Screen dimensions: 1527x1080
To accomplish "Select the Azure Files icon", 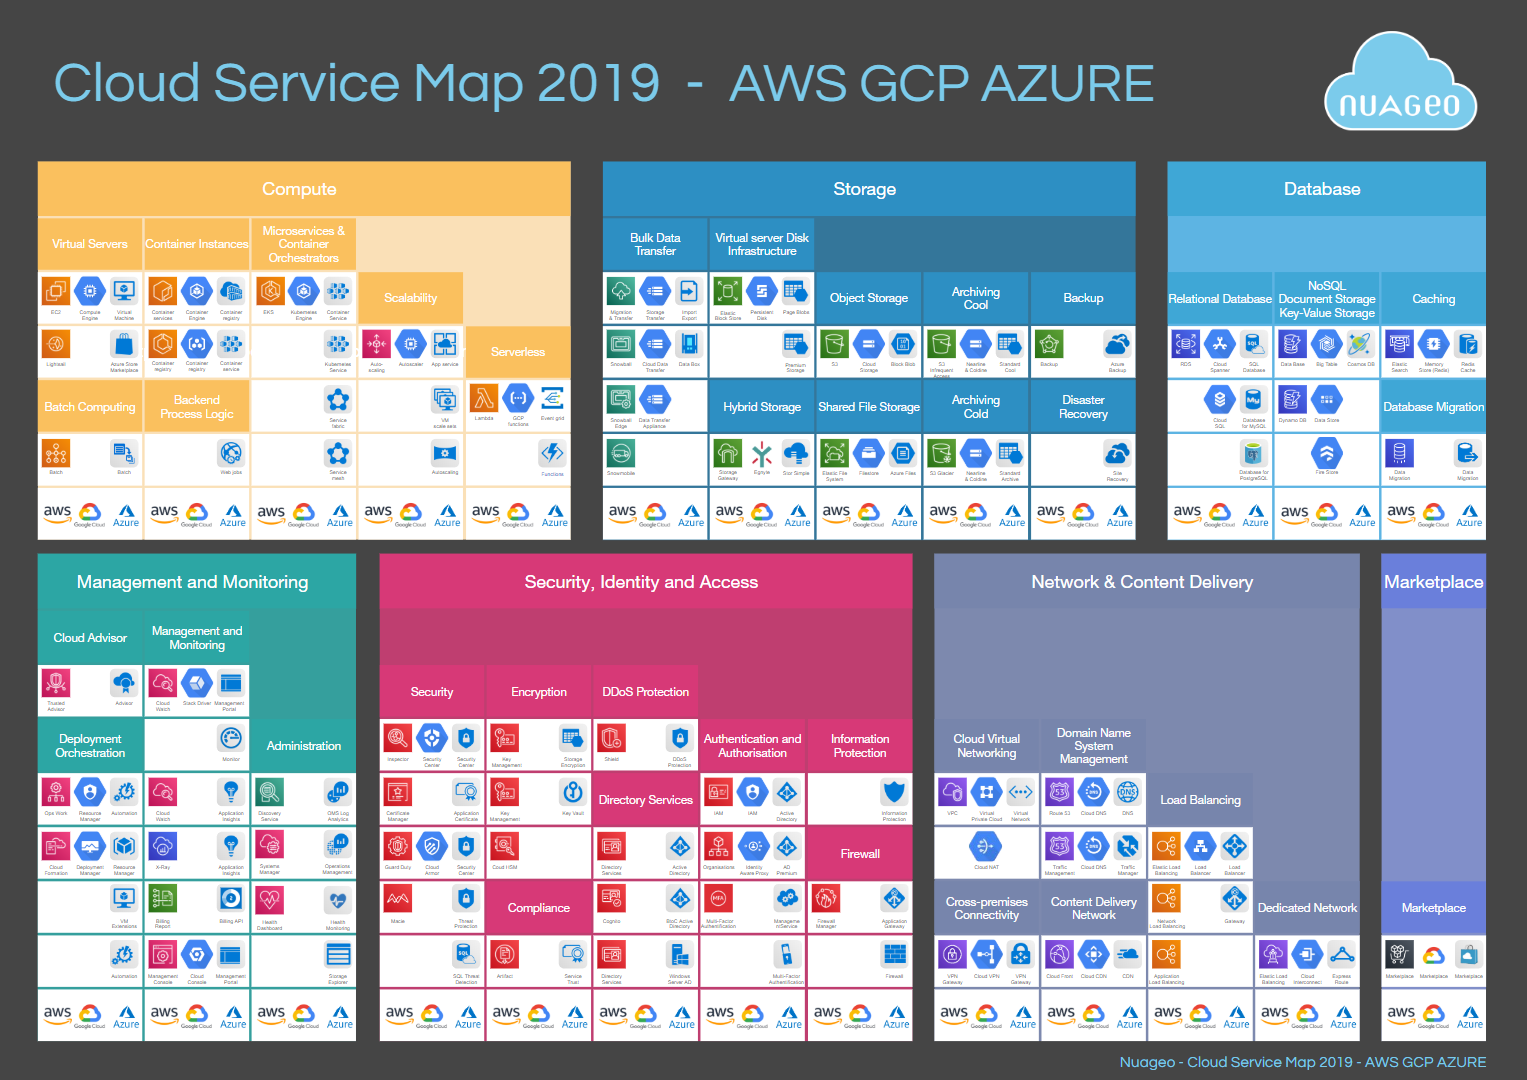I will (x=903, y=453).
